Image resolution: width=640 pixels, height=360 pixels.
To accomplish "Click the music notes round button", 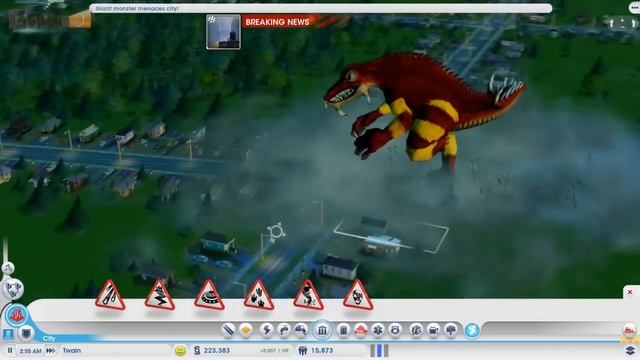I will point(8,268).
